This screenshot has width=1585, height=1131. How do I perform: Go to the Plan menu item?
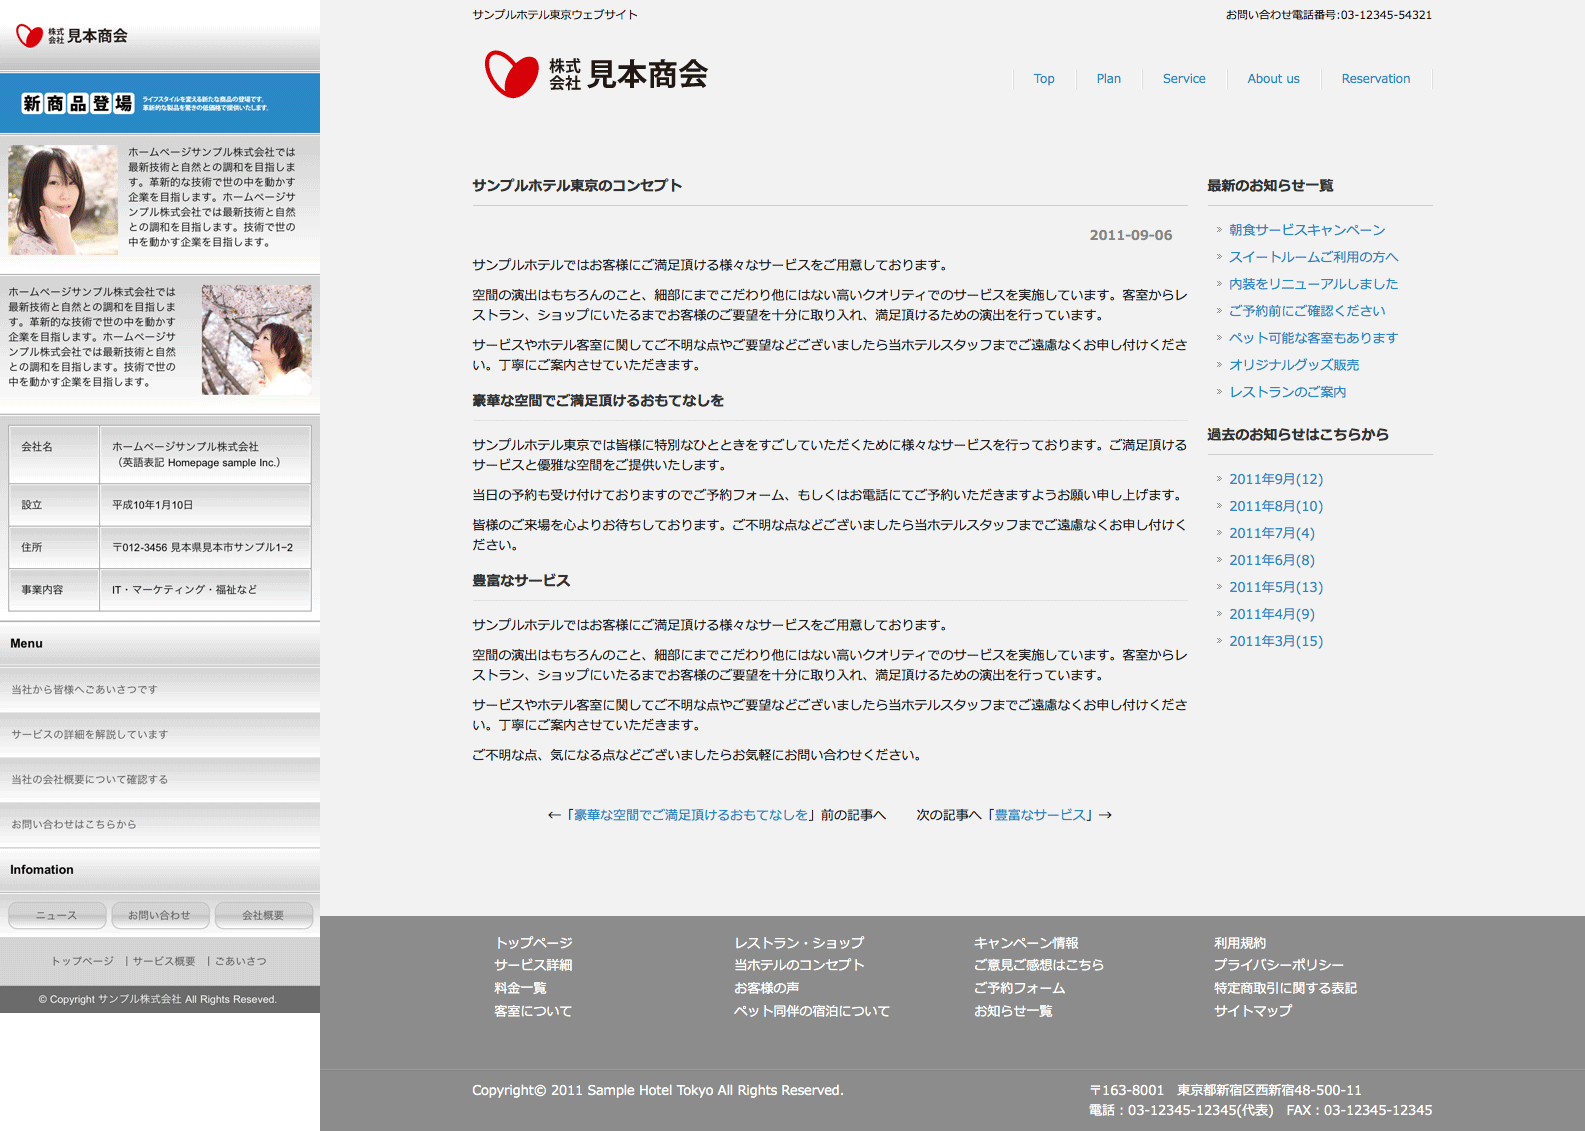[x=1108, y=79]
